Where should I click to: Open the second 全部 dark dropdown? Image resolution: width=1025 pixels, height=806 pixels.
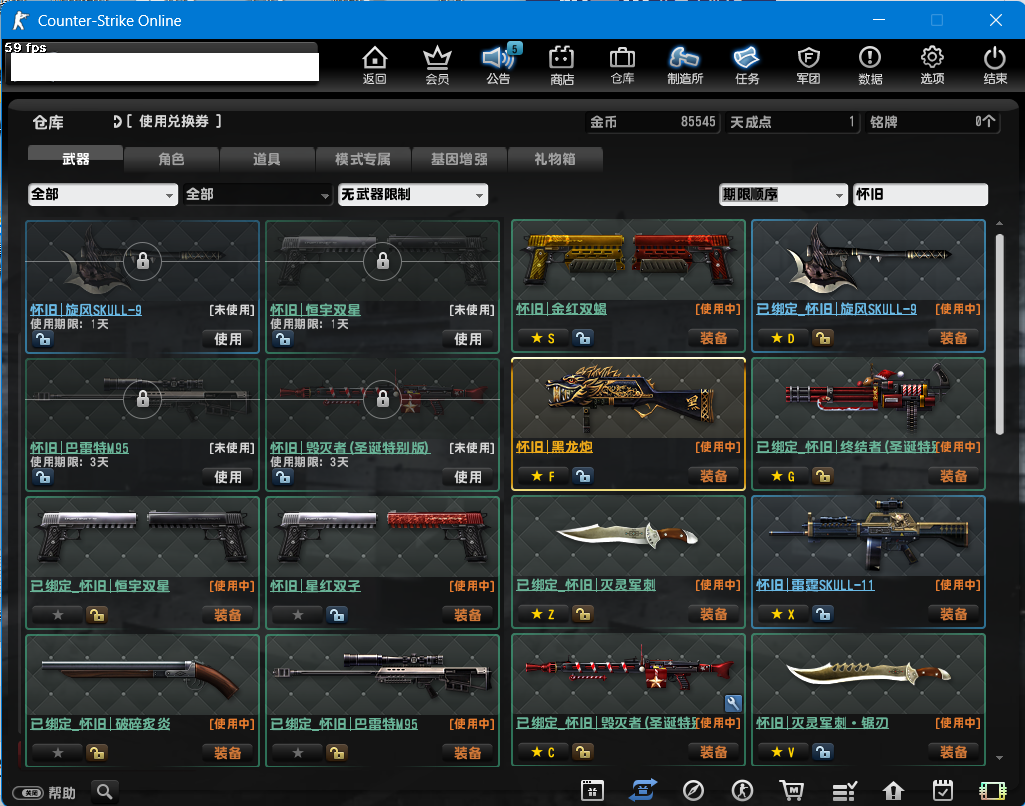[258, 194]
